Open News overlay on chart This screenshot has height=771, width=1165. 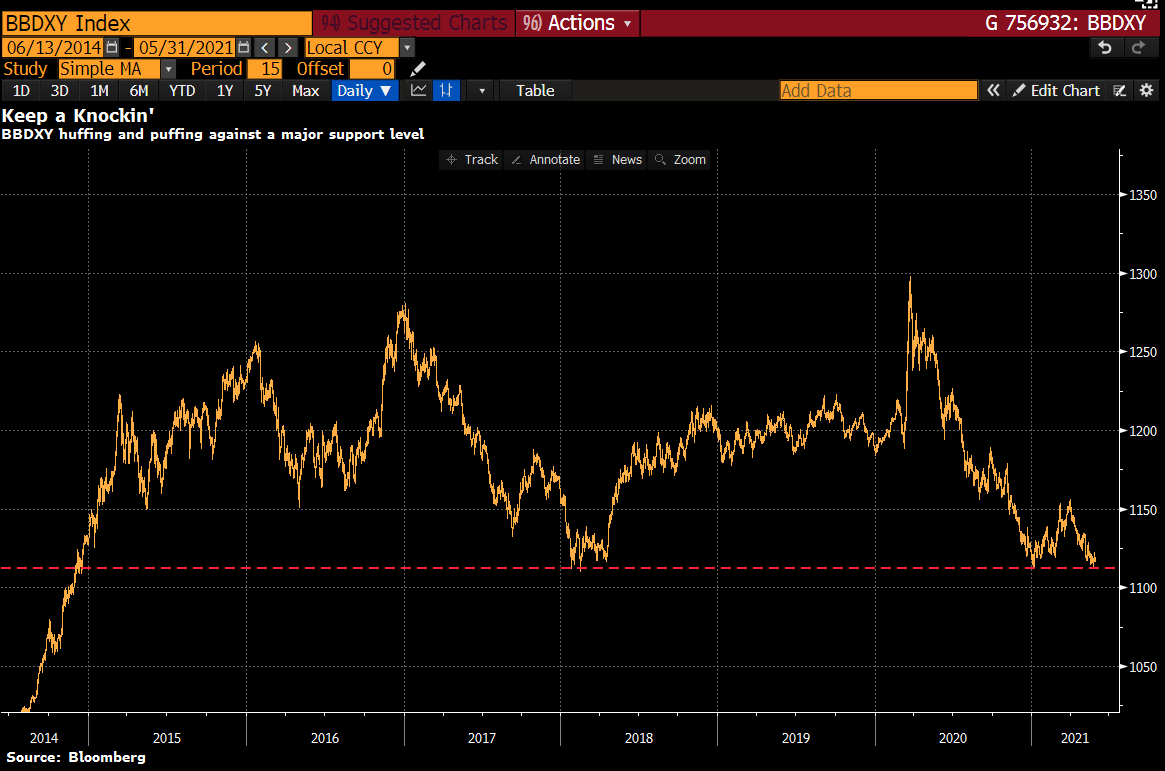[x=618, y=160]
